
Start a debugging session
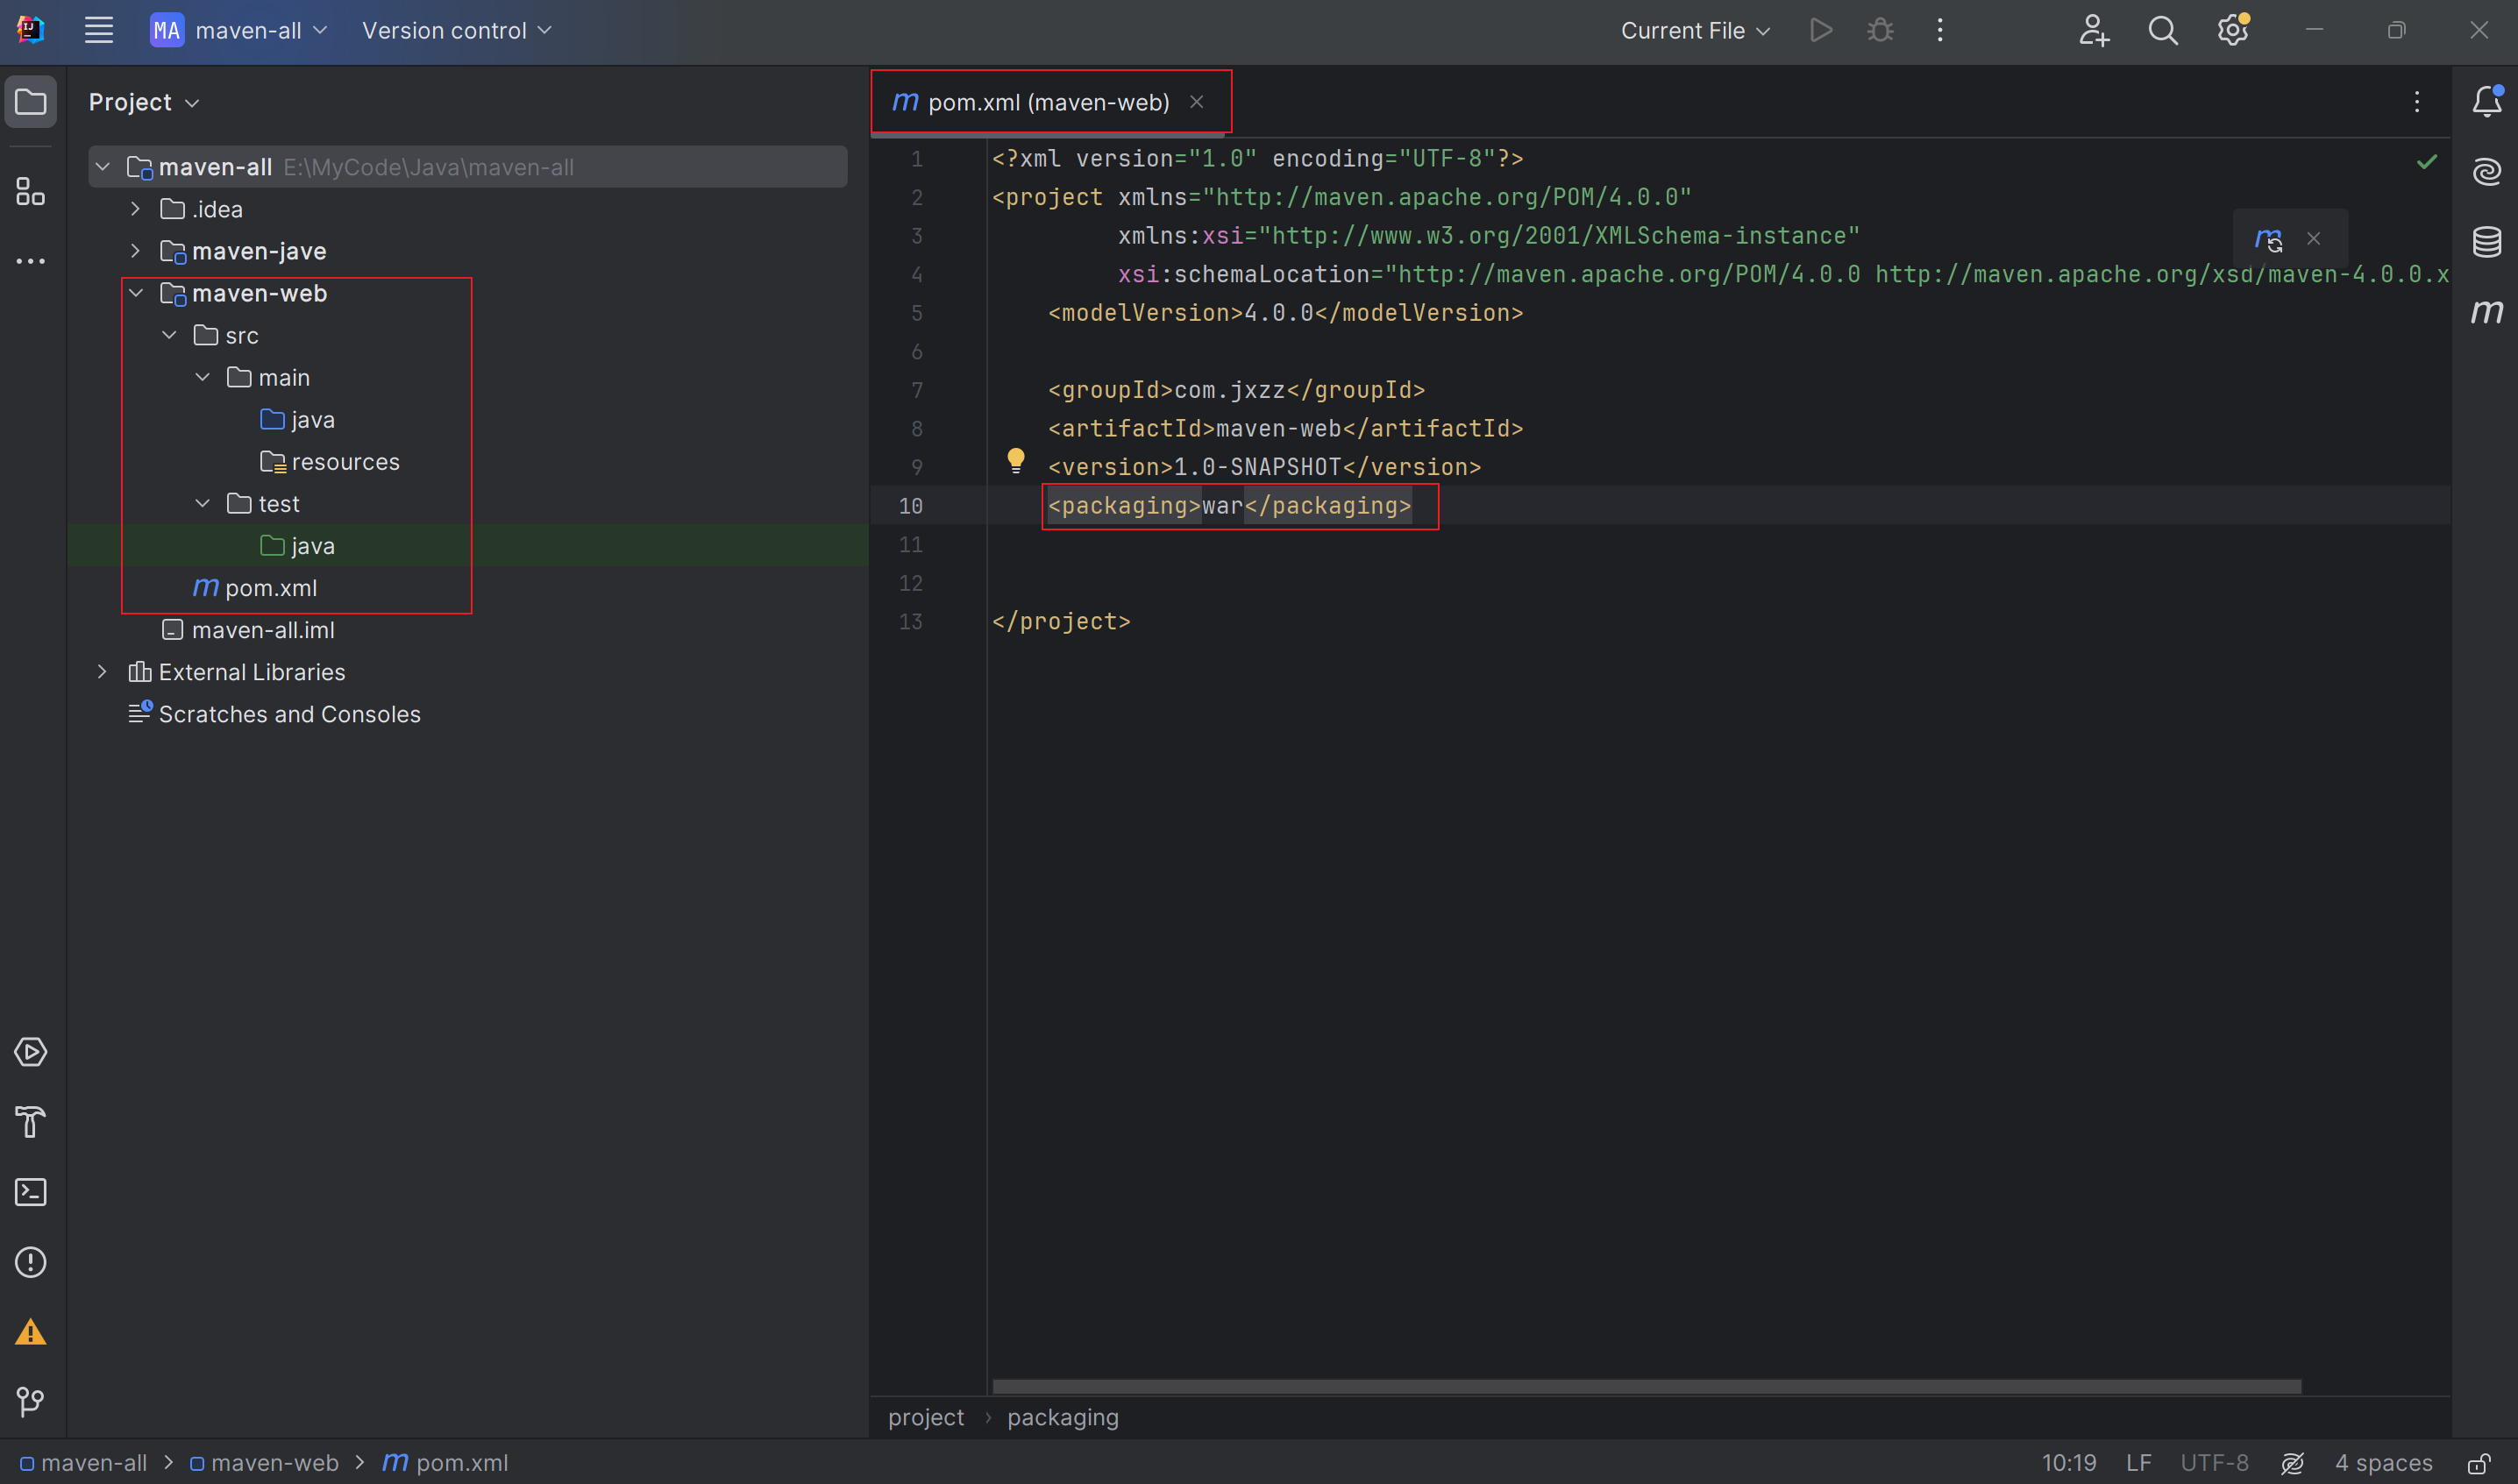pyautogui.click(x=1879, y=30)
